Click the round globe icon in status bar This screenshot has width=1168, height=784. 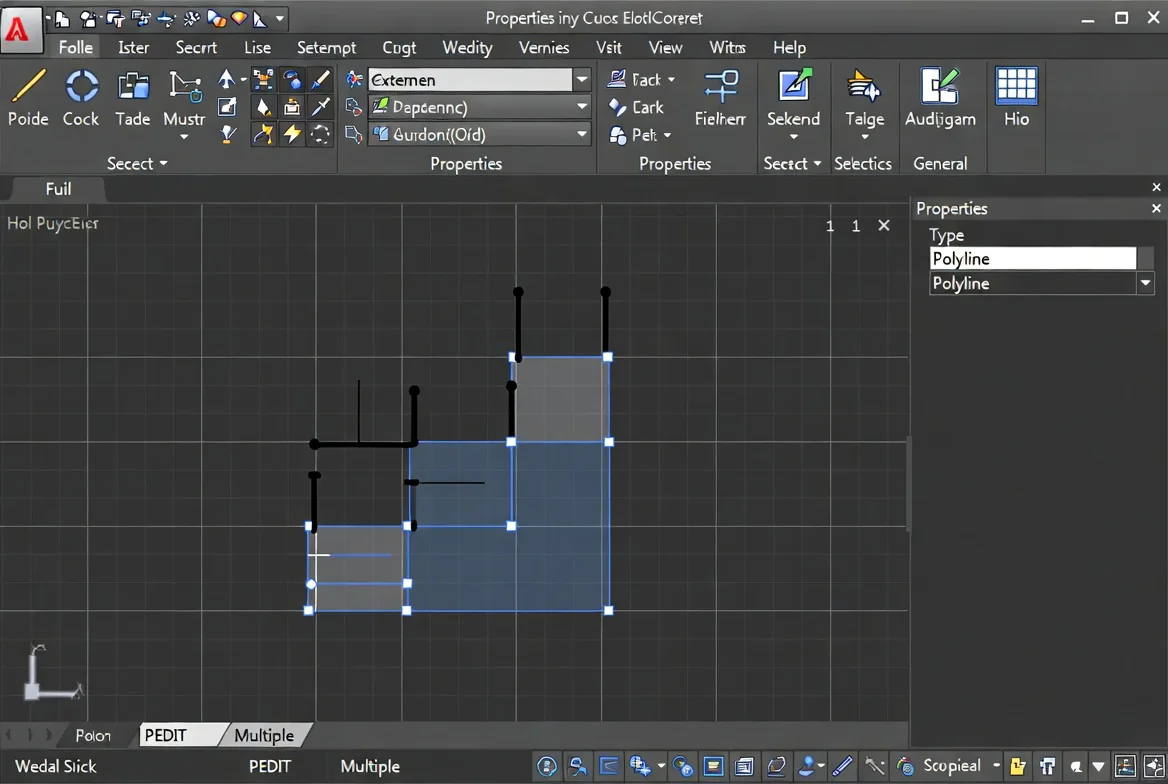pyautogui.click(x=547, y=766)
